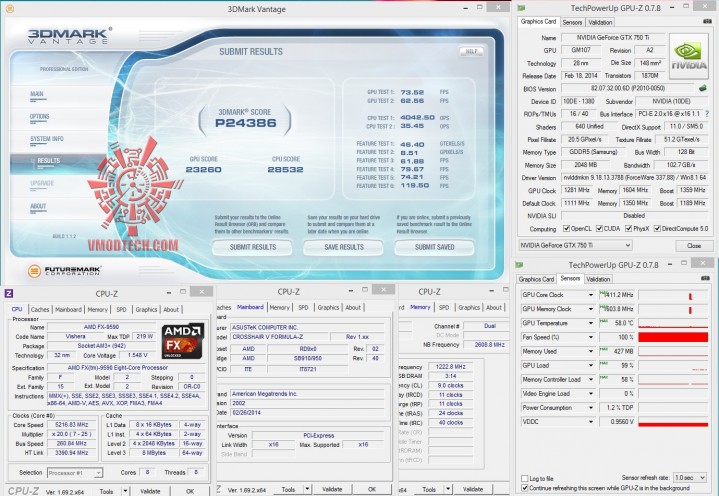The width and height of the screenshot is (719, 496).
Task: Click the screenshot camera icon in the top GPU-Z window
Action: tap(707, 22)
